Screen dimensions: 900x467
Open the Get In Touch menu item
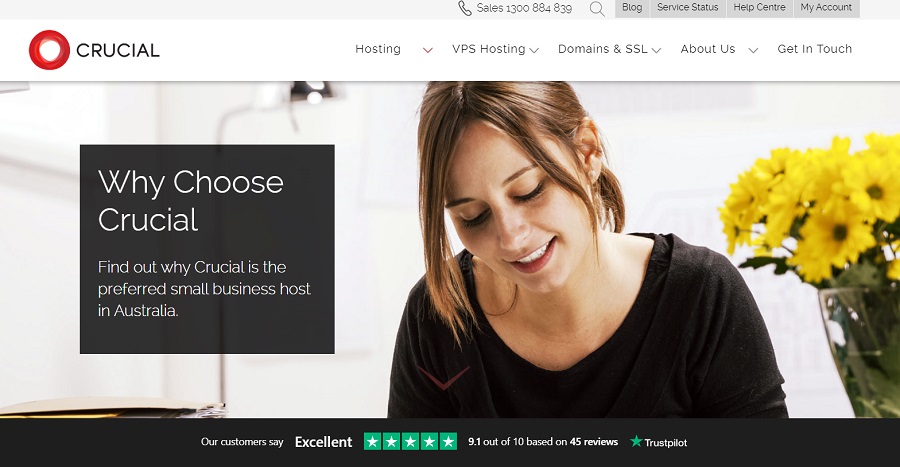(x=814, y=49)
